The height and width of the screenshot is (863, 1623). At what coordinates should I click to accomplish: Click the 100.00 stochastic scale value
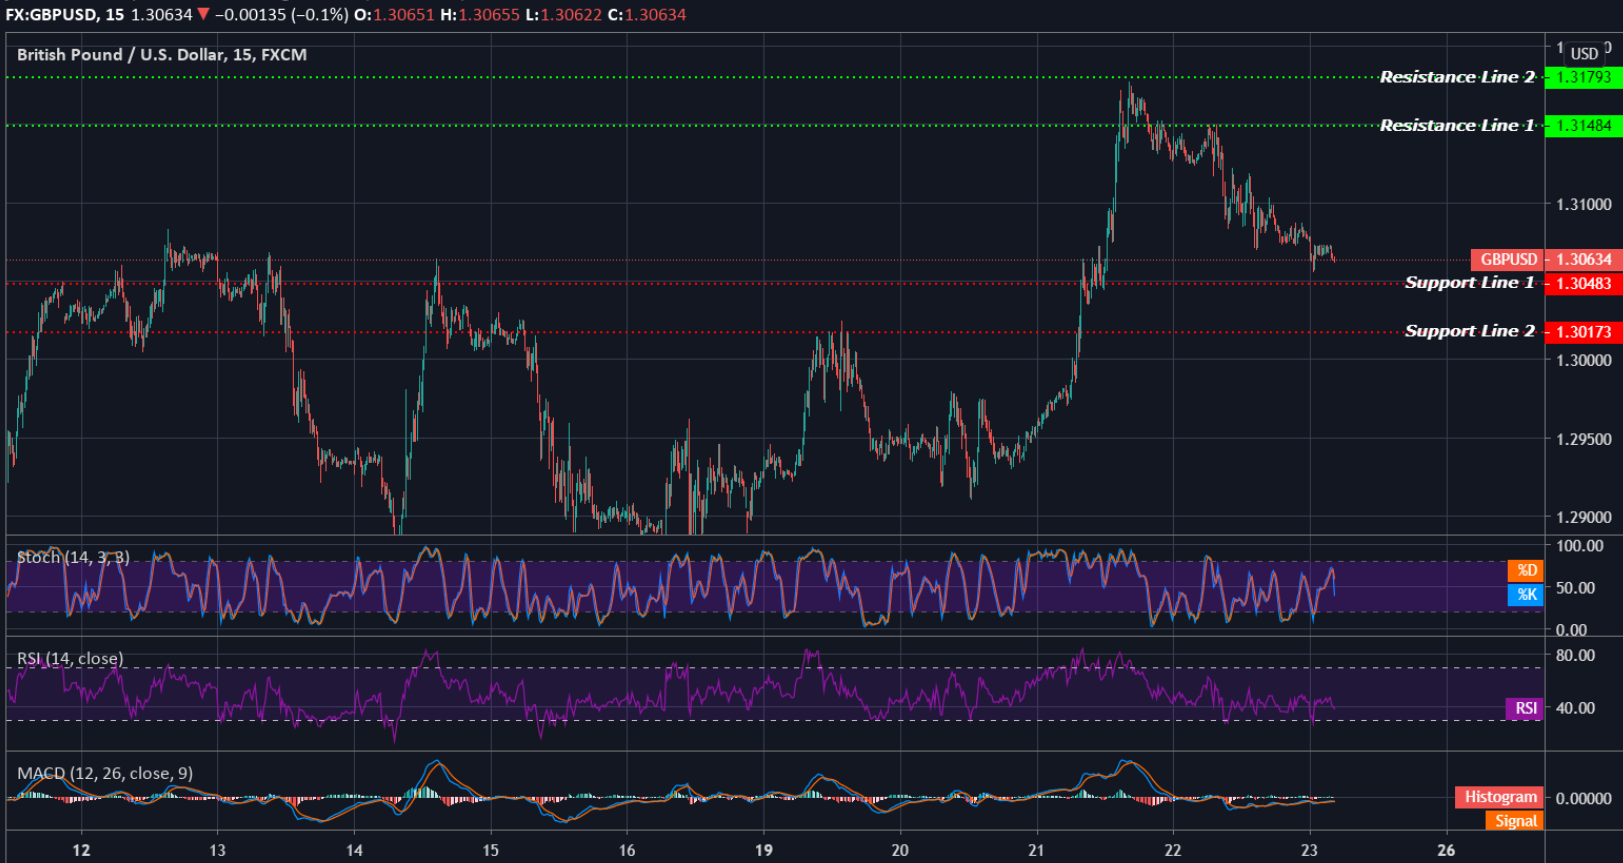pyautogui.click(x=1579, y=546)
